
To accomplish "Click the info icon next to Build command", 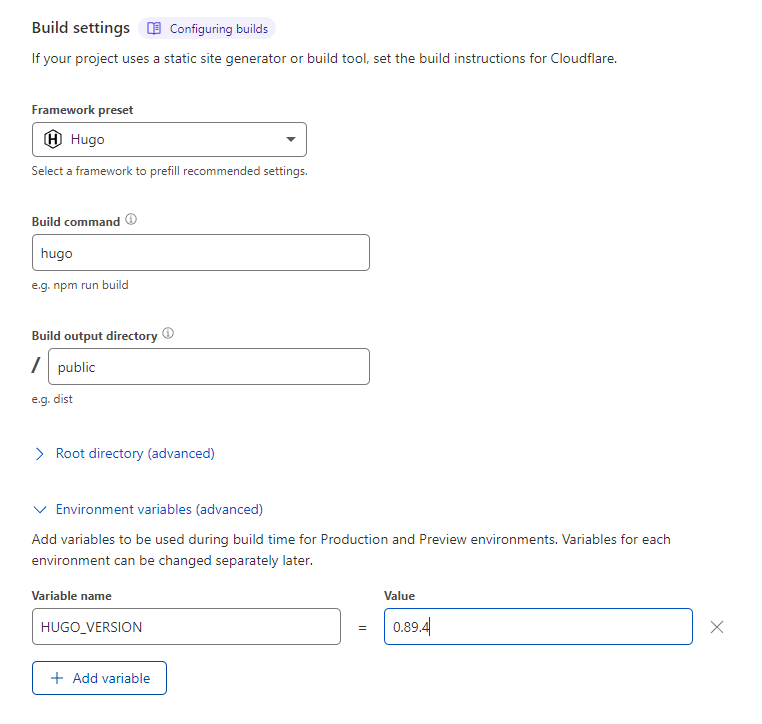I will (x=131, y=220).
